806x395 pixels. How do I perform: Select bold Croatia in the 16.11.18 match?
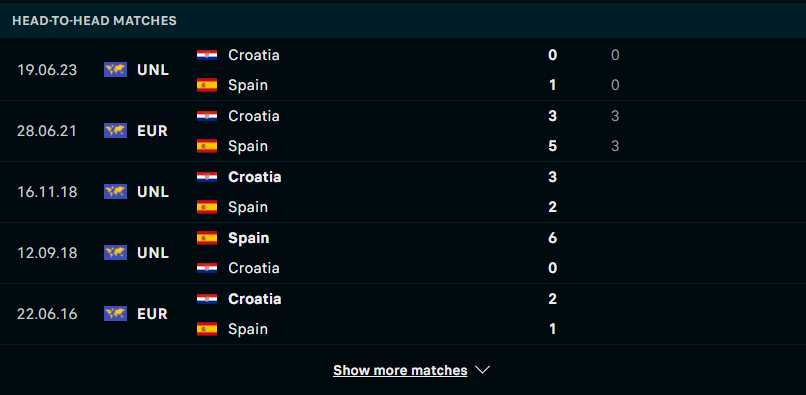(254, 177)
